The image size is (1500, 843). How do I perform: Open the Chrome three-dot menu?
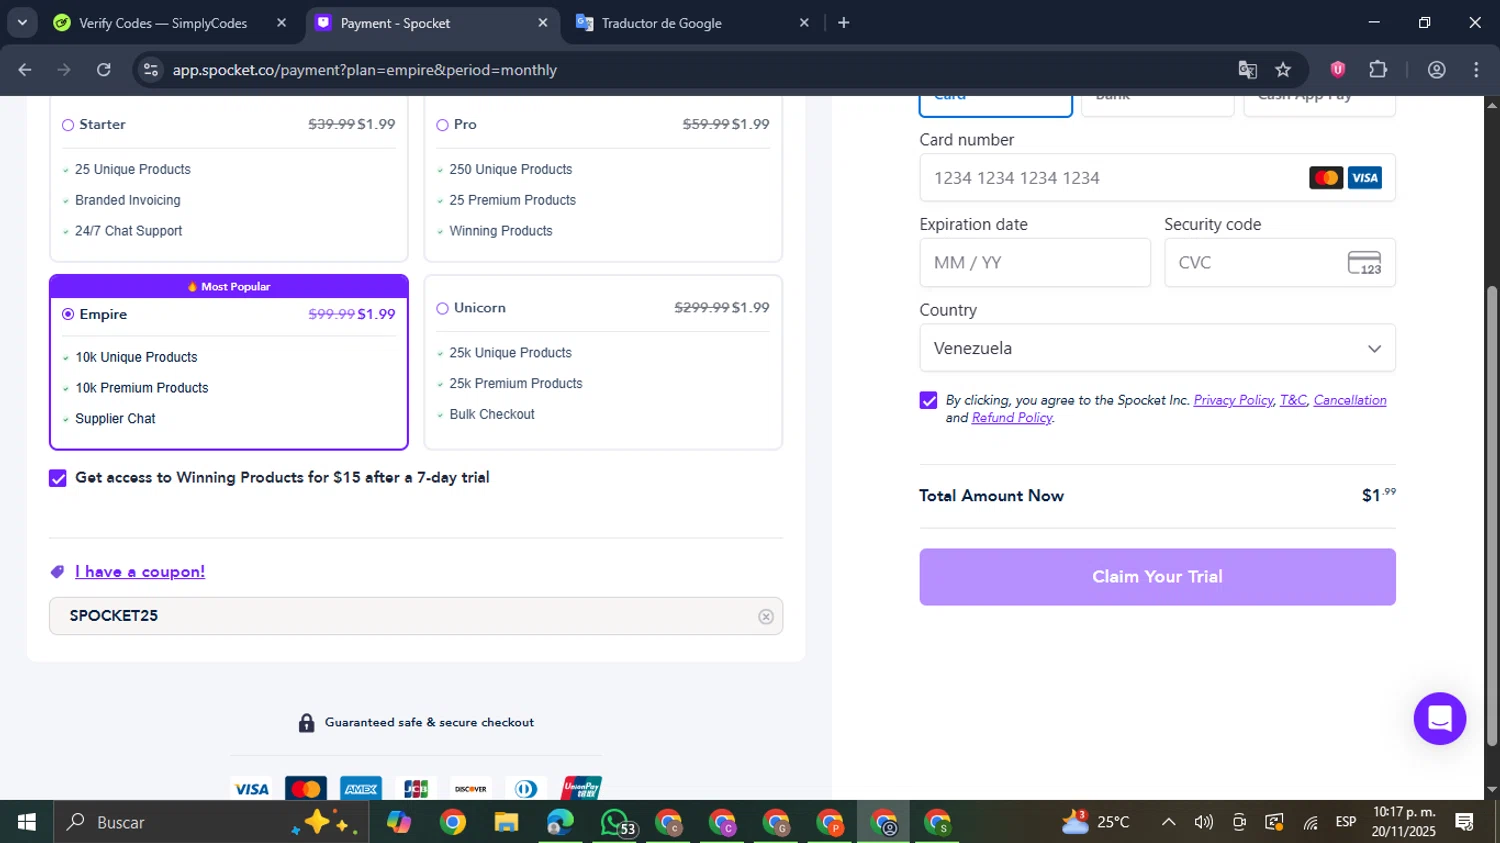tap(1476, 70)
